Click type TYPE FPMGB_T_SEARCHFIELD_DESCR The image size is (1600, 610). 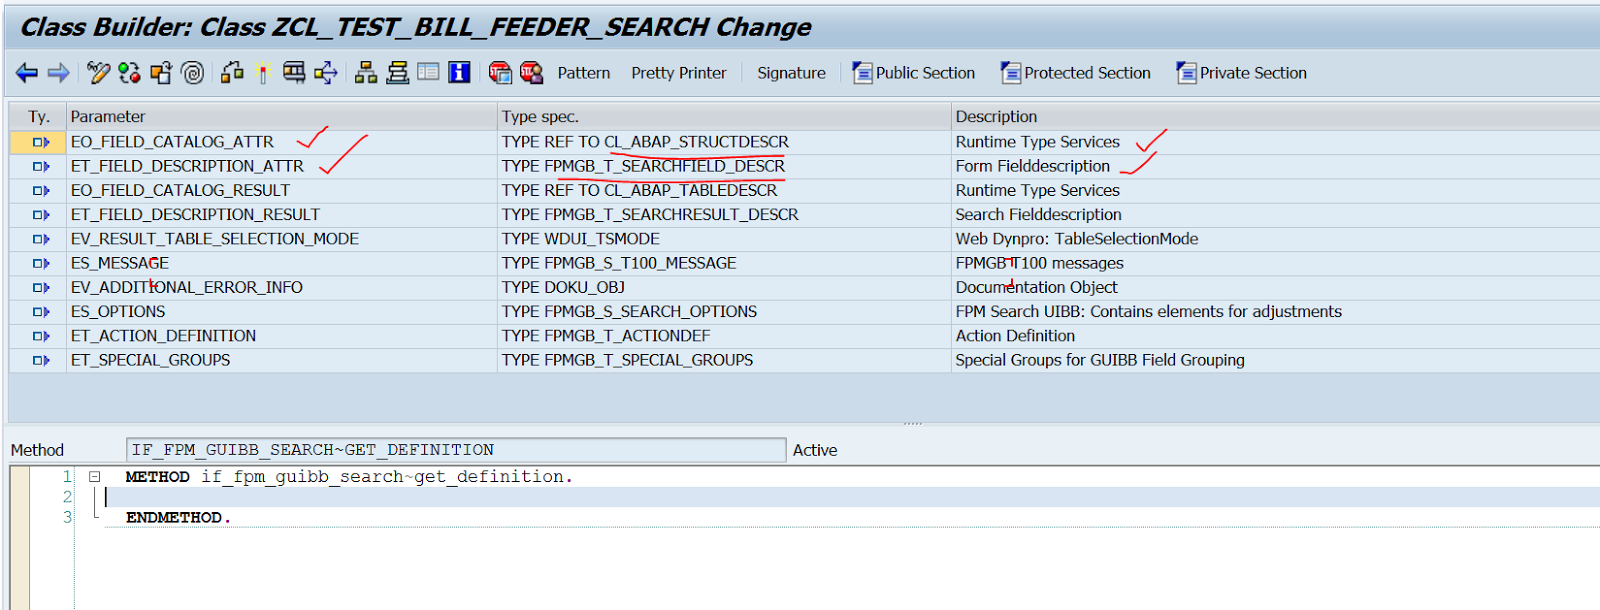pyautogui.click(x=643, y=166)
